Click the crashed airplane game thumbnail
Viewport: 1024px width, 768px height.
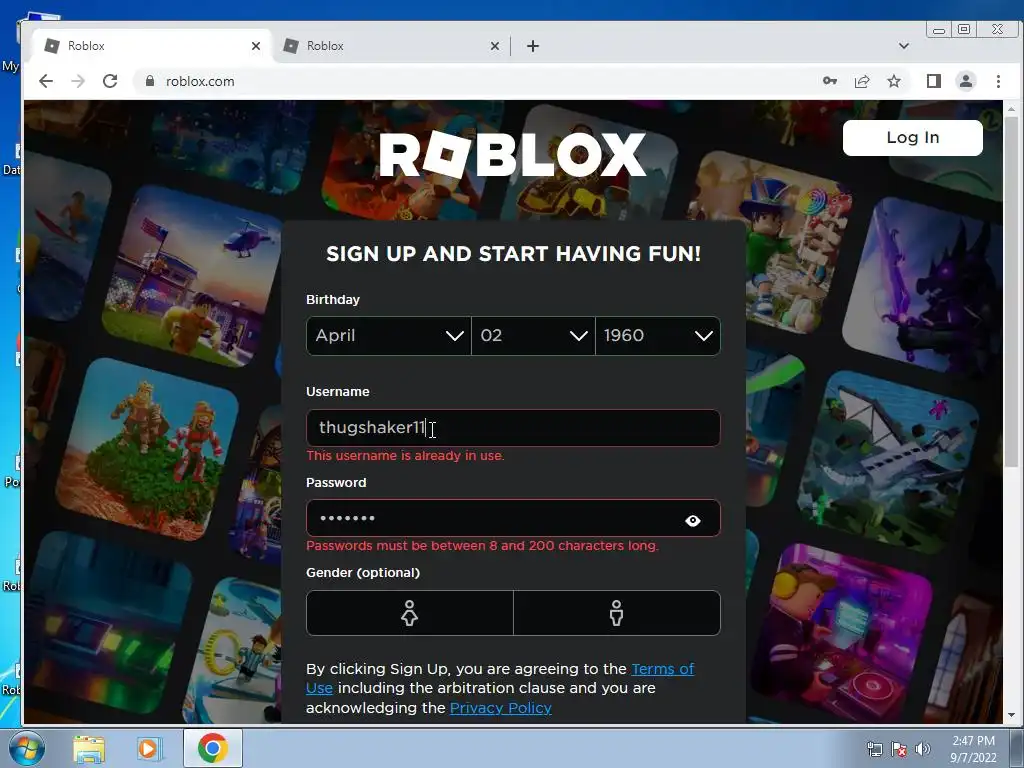(888, 461)
